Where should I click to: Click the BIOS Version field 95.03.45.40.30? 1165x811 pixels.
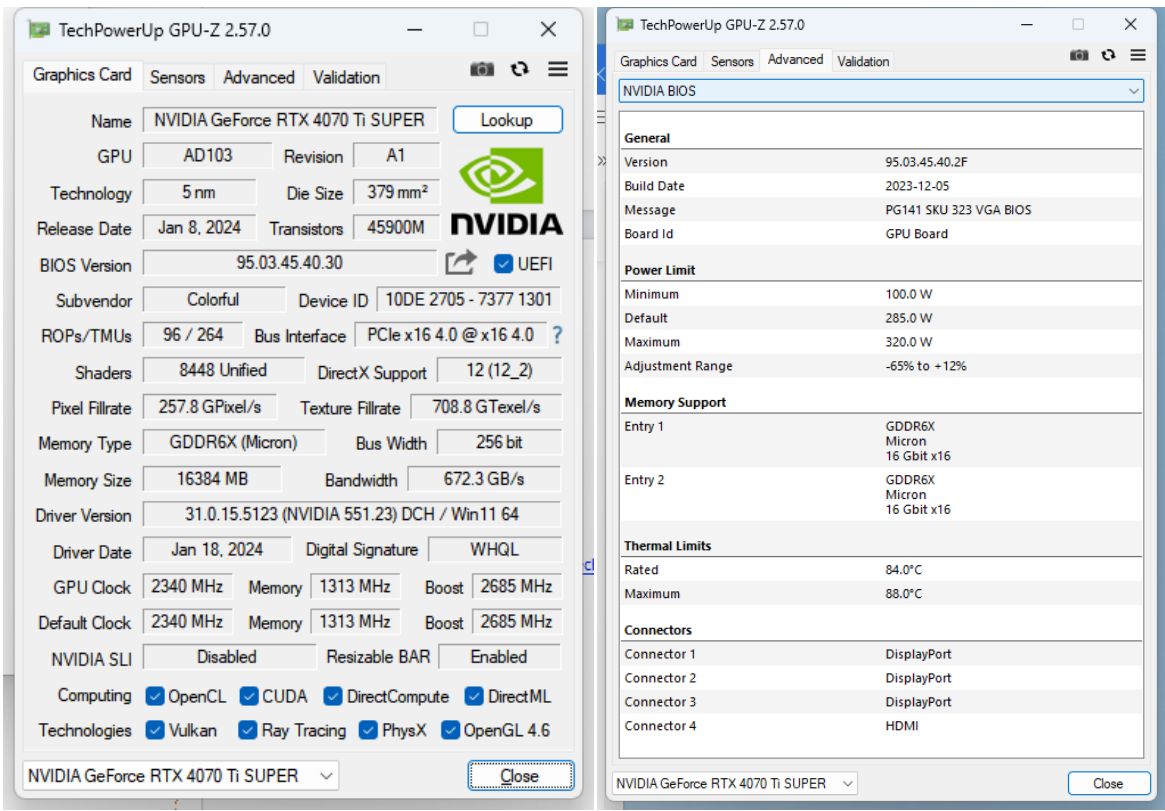[290, 262]
